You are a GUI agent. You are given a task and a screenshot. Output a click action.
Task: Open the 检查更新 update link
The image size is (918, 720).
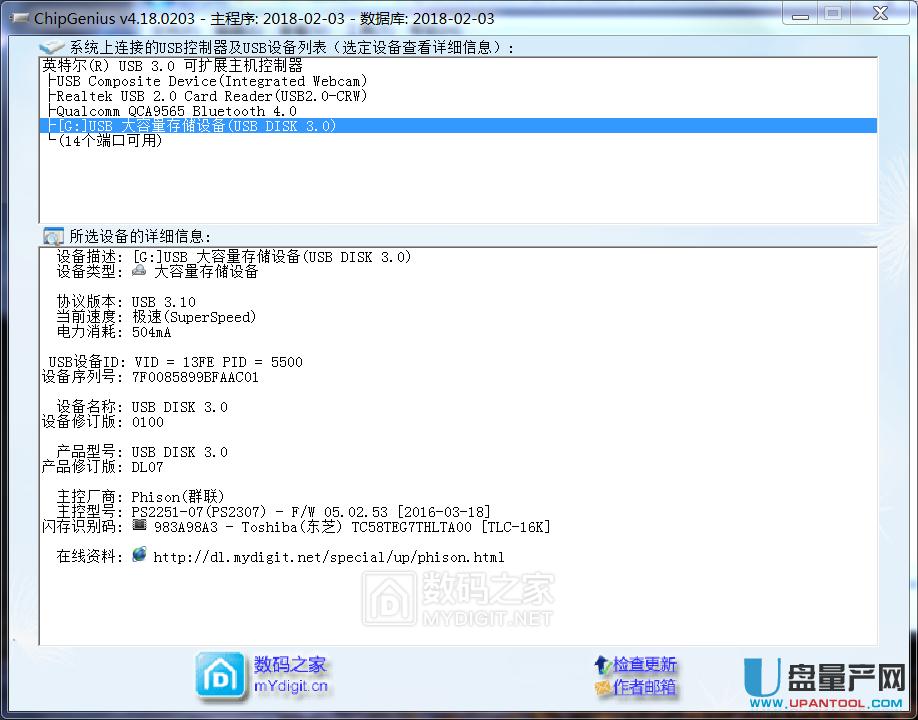click(642, 664)
